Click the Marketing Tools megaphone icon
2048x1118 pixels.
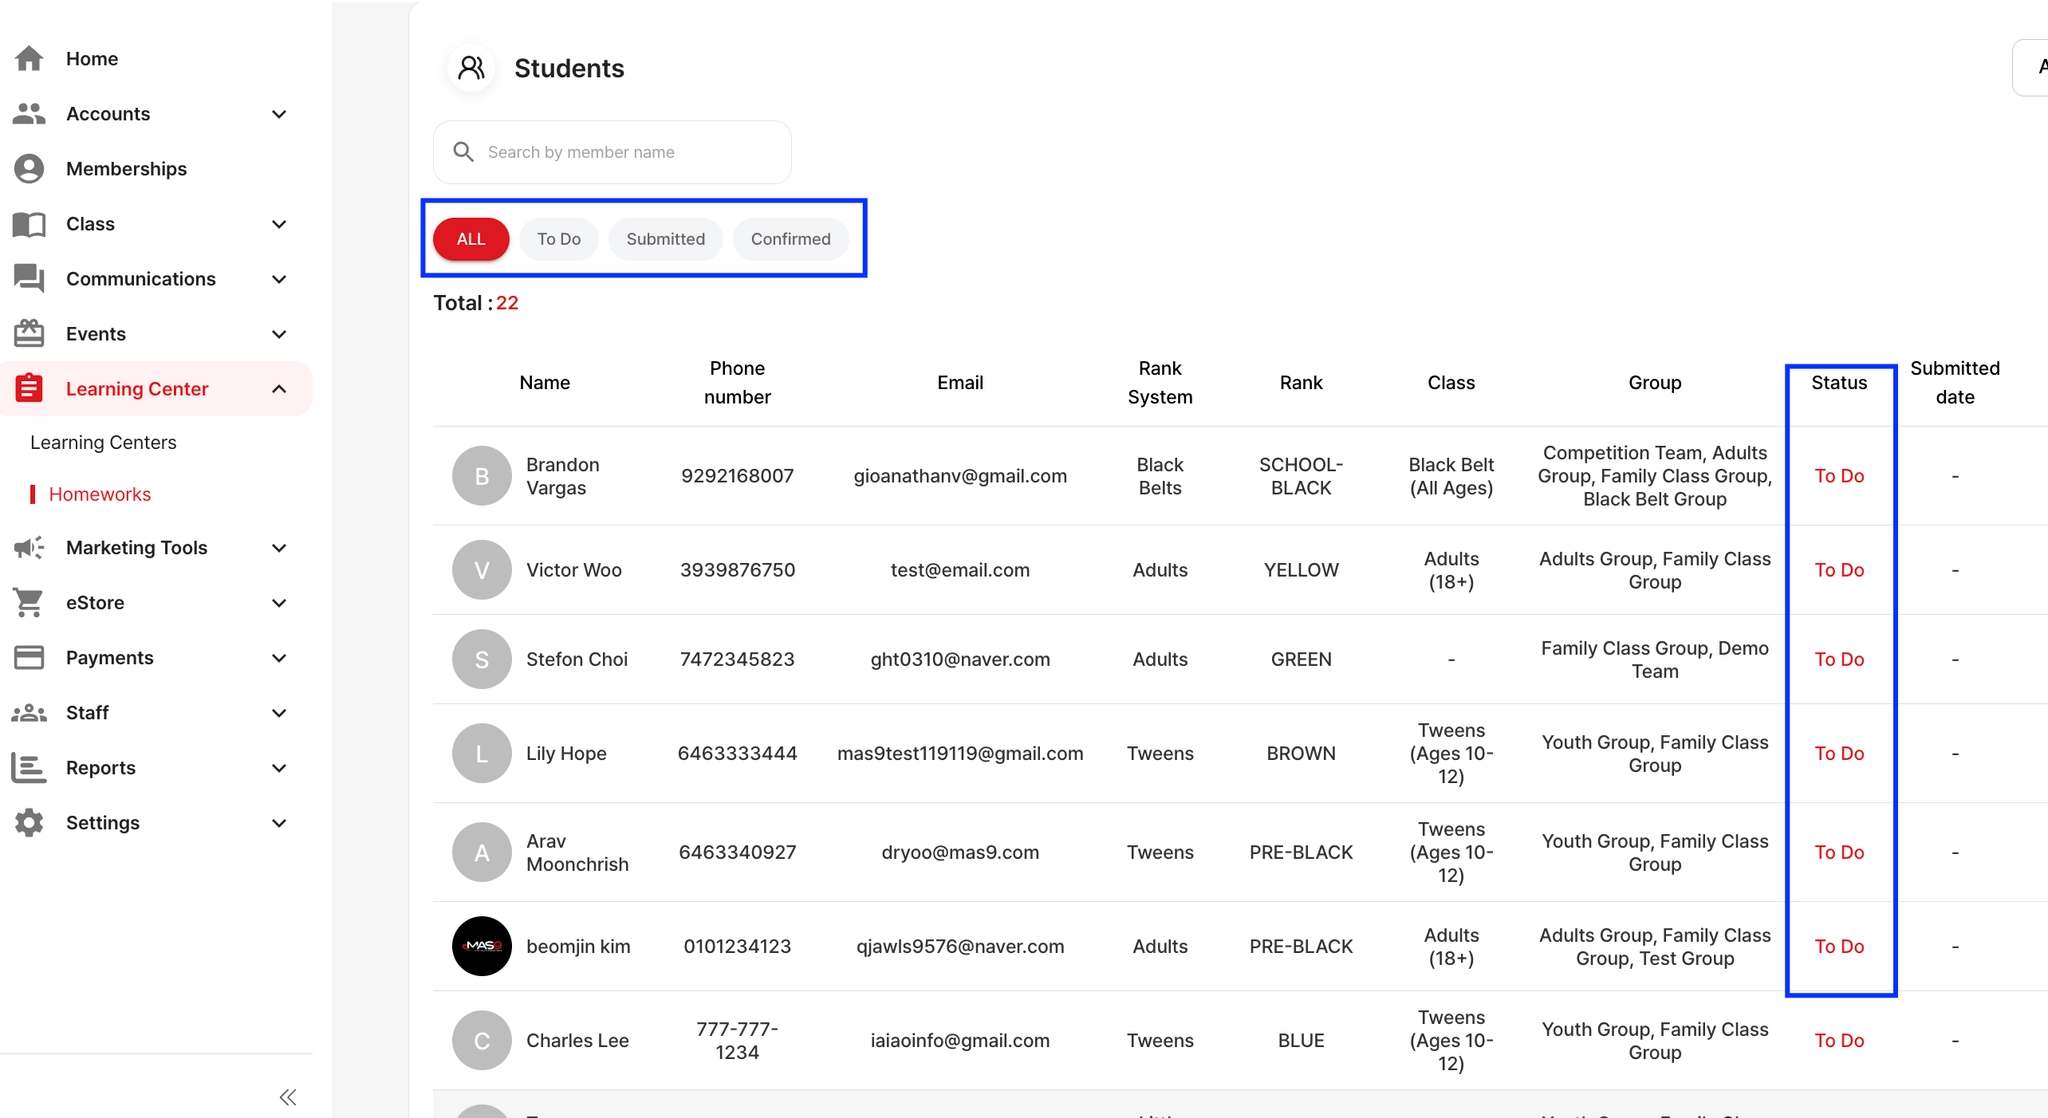(x=29, y=548)
